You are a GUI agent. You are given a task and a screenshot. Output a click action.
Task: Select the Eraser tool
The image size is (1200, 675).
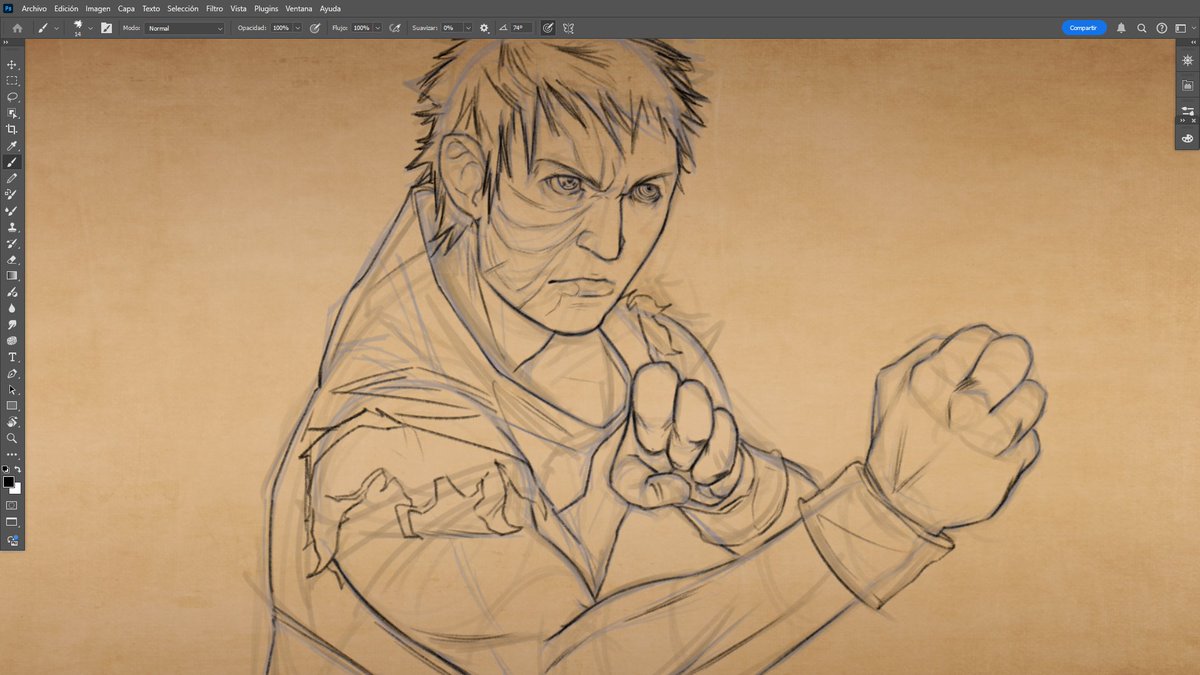pyautogui.click(x=12, y=259)
